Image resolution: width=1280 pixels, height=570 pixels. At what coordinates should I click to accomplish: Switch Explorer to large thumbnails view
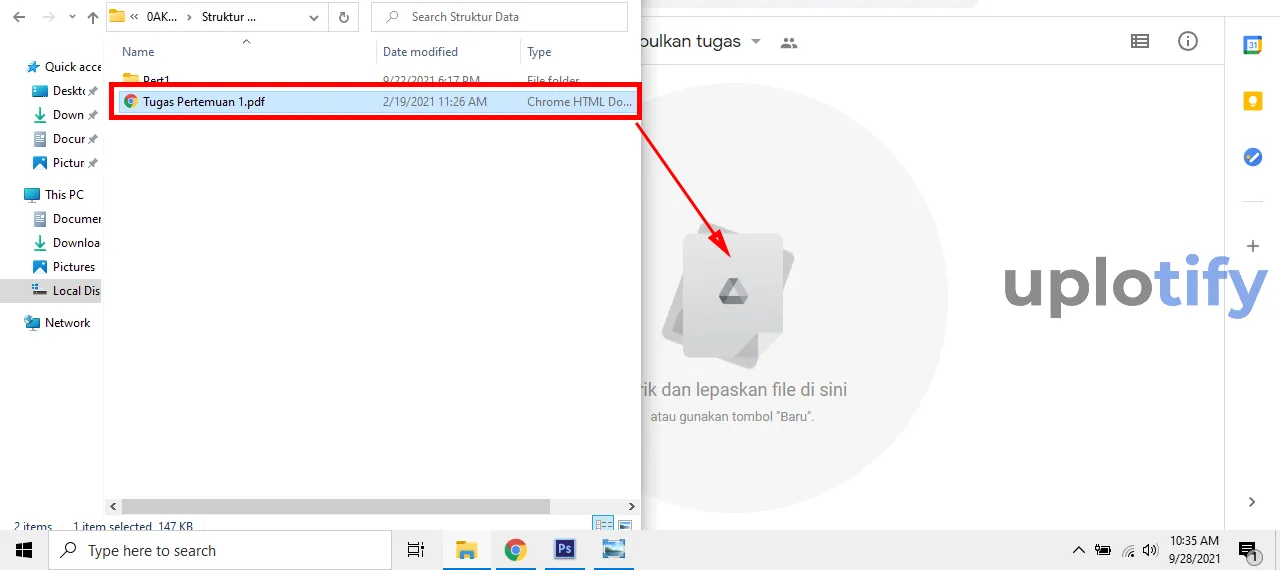click(625, 525)
